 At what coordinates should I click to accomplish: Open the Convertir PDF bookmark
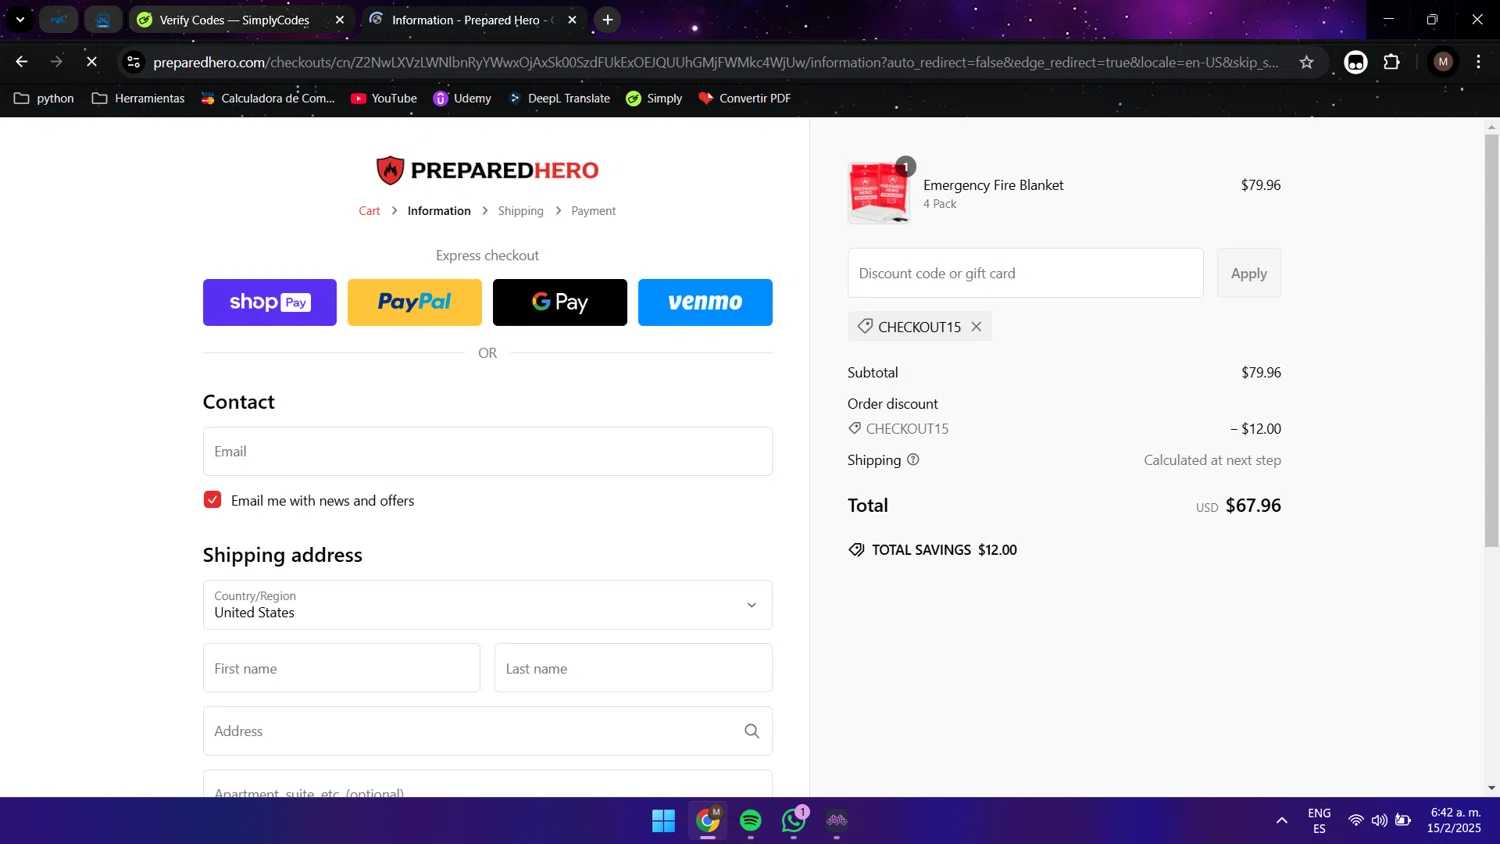click(x=744, y=98)
